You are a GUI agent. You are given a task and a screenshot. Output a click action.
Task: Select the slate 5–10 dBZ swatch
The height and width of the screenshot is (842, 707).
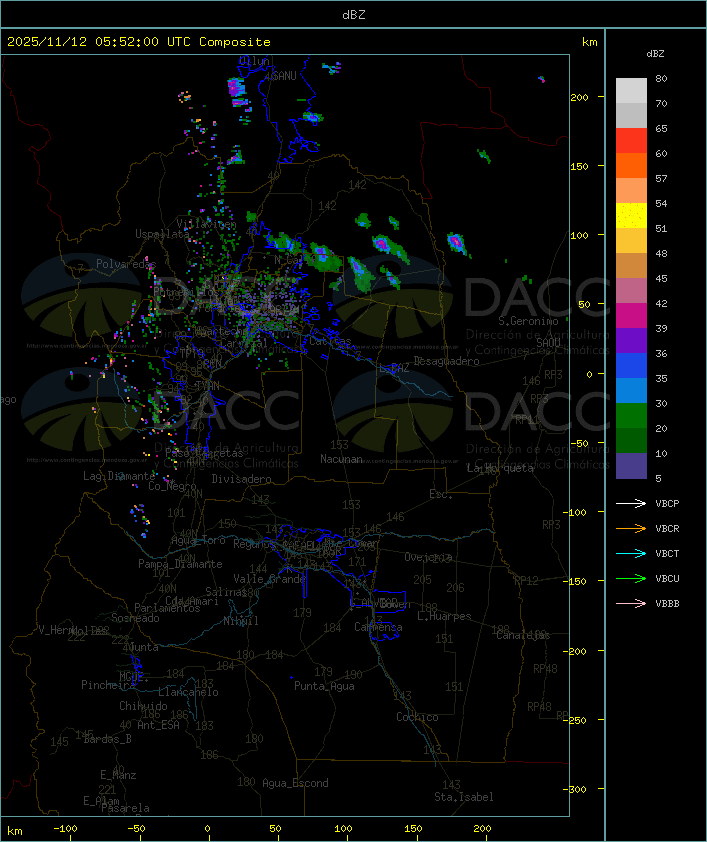point(631,466)
